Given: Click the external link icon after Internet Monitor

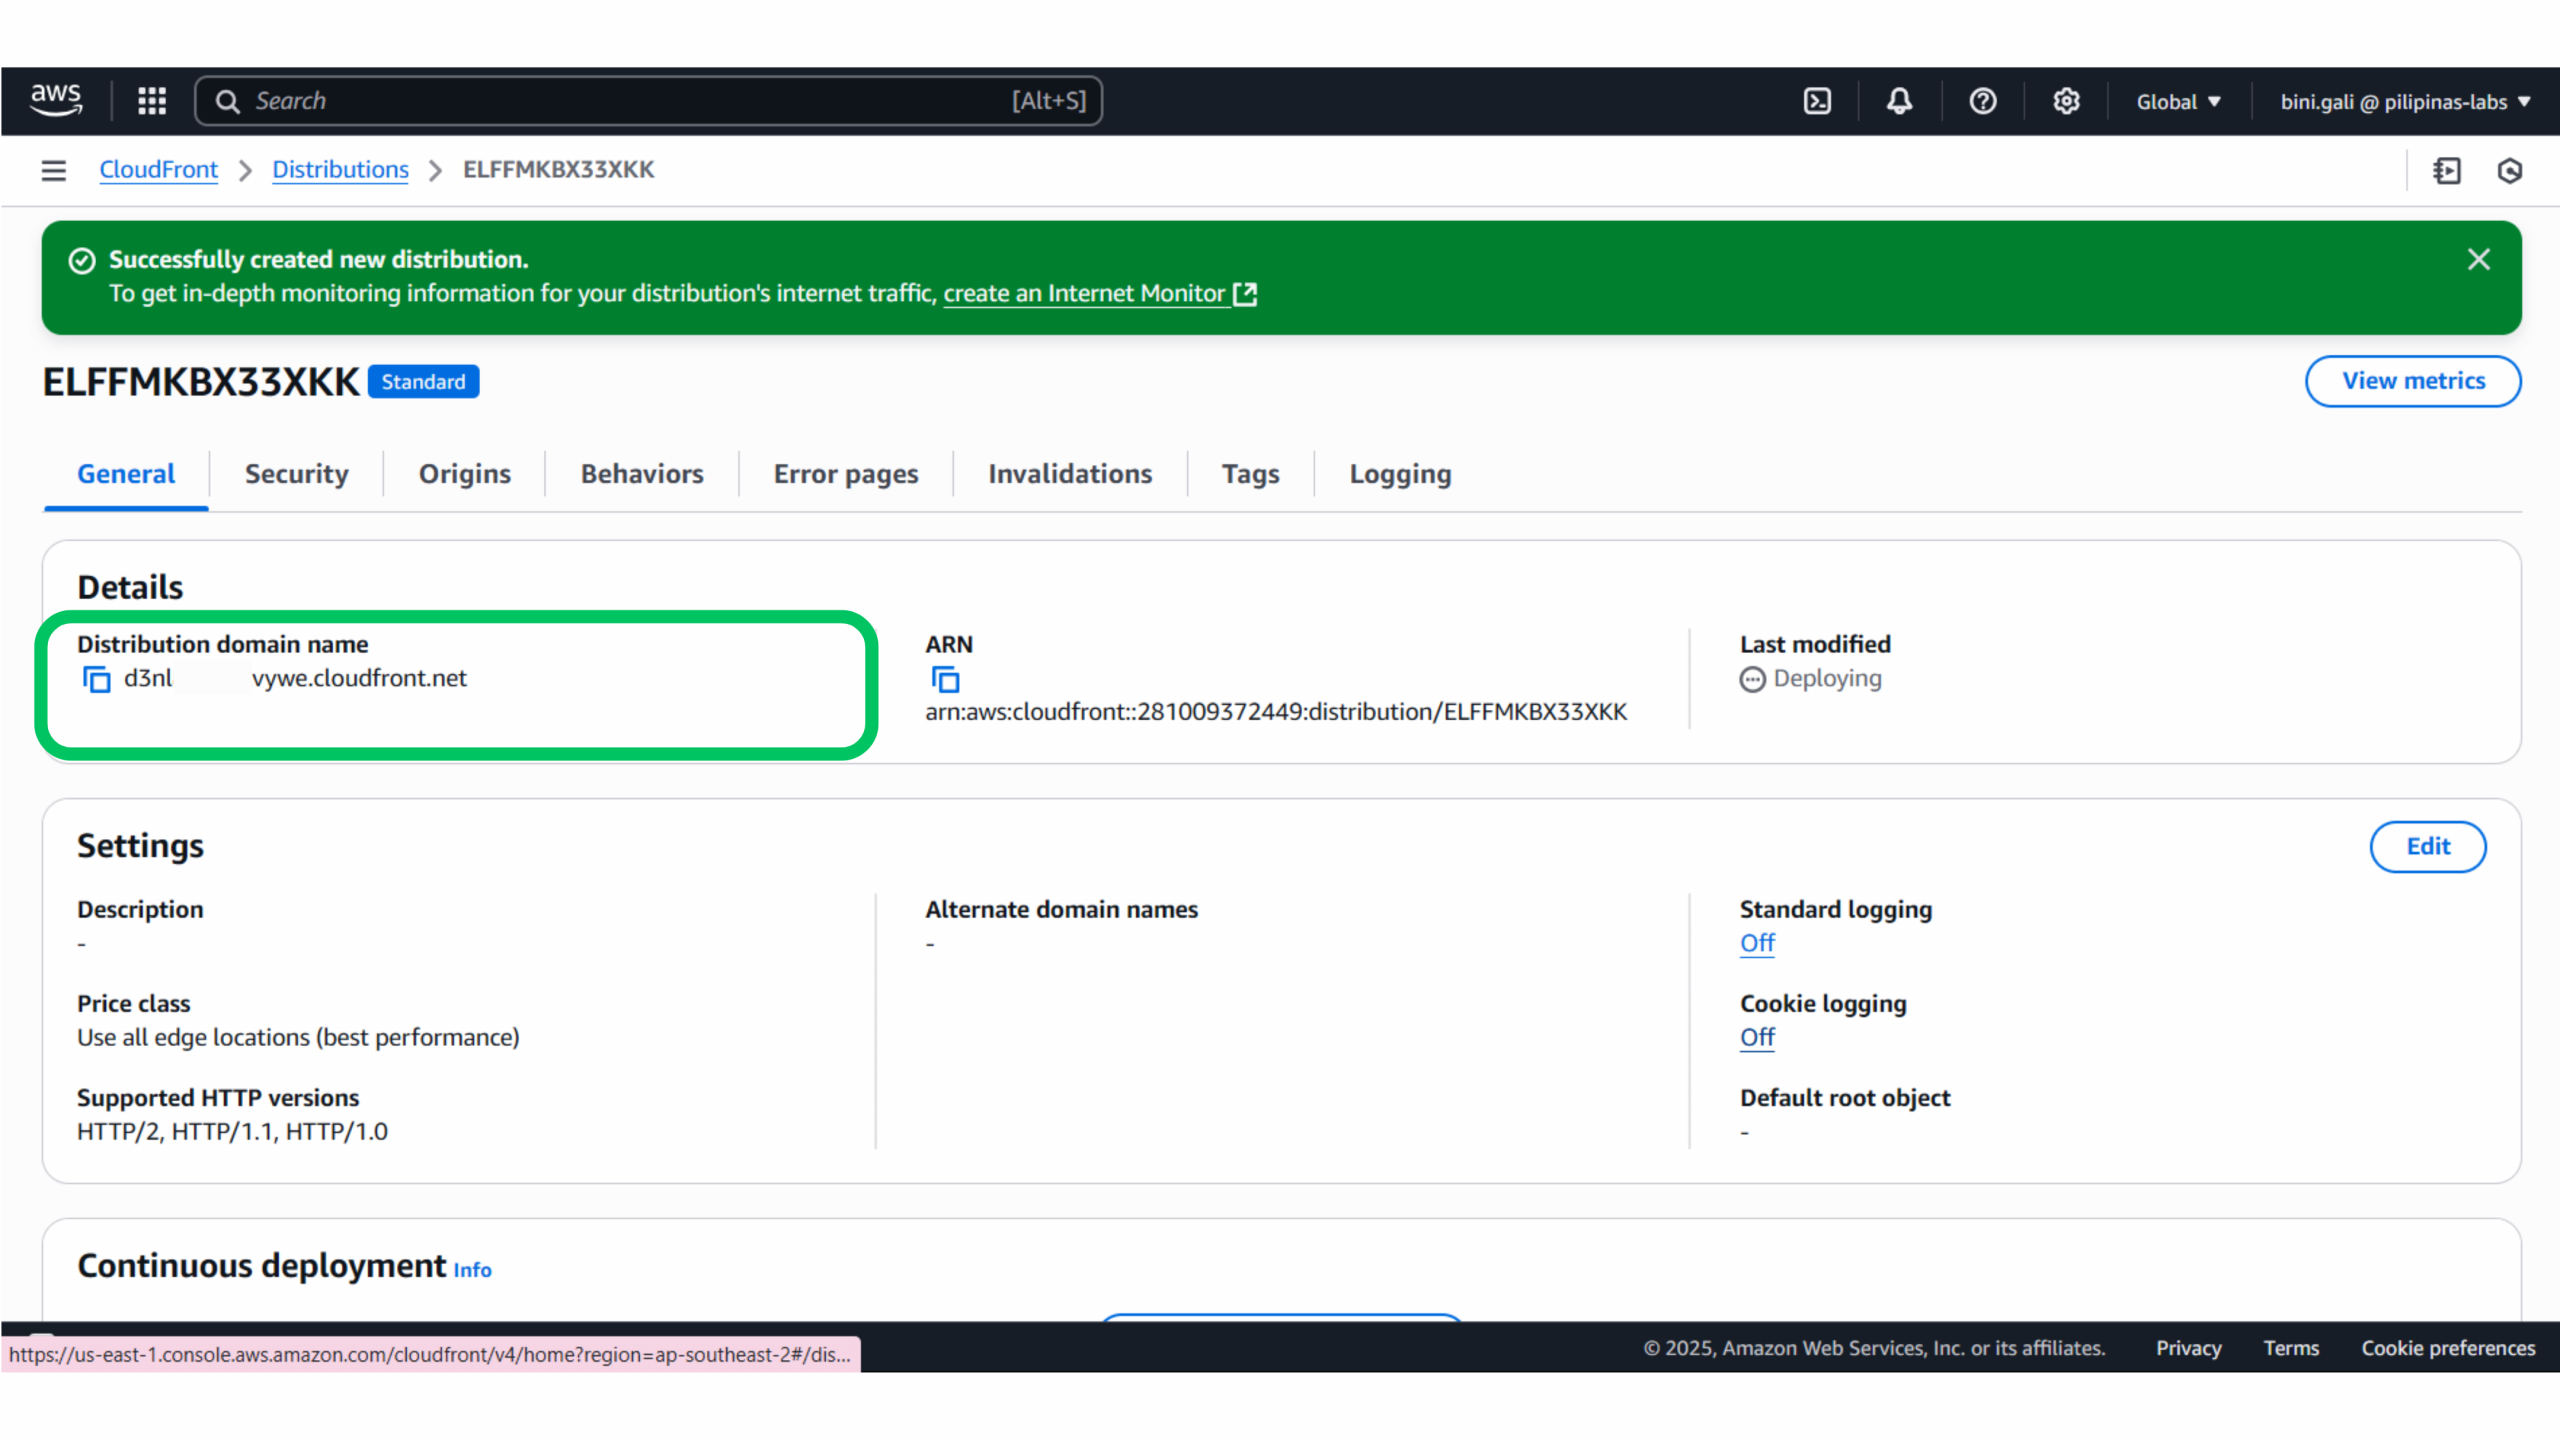Looking at the screenshot, I should pyautogui.click(x=1245, y=294).
